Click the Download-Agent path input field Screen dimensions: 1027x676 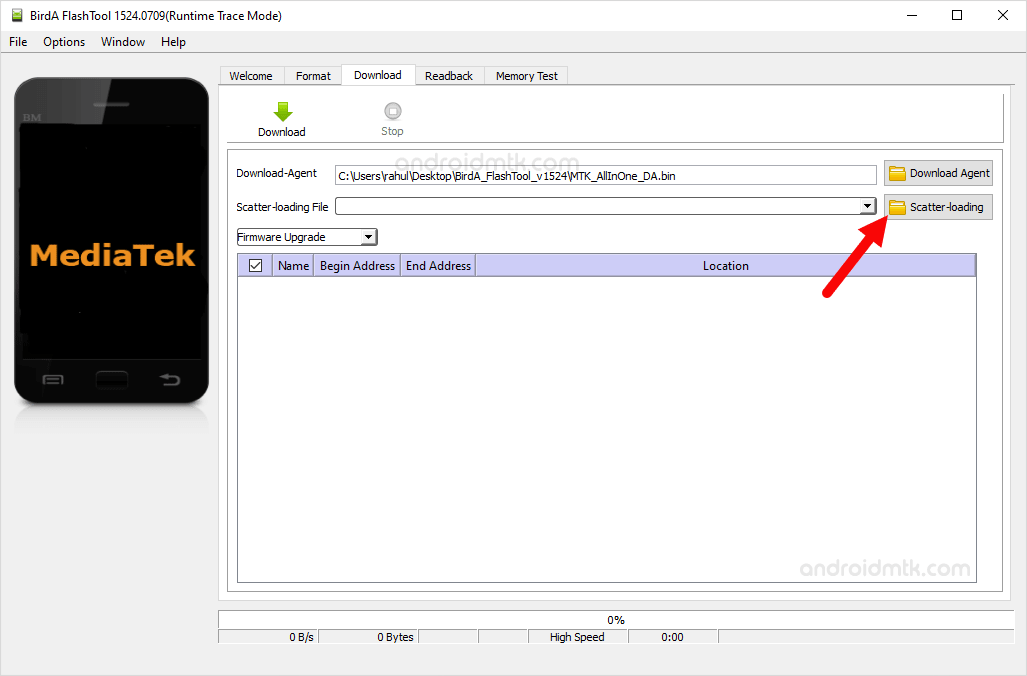click(605, 175)
